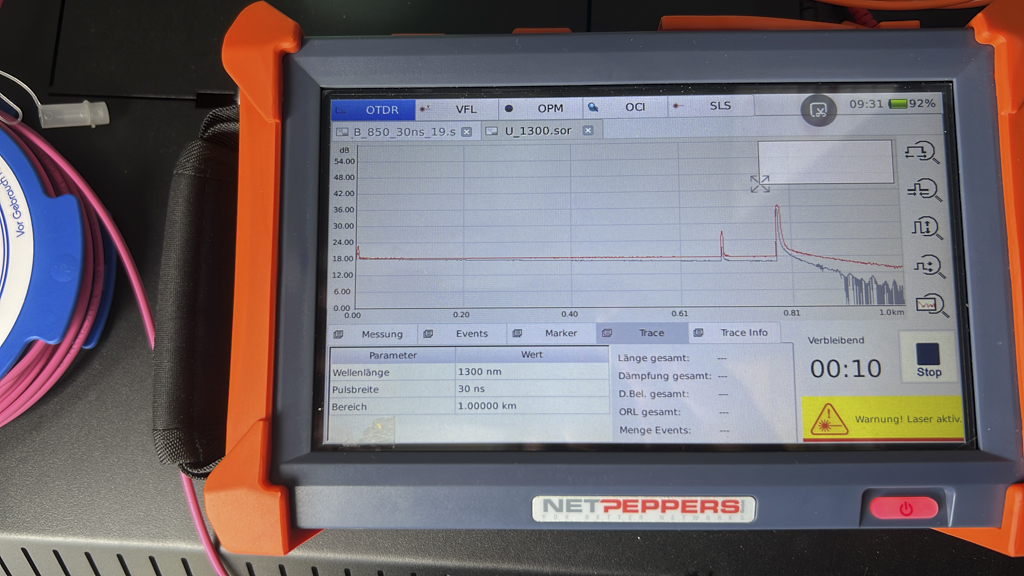Tap the ORL gesamt label
Viewport: 1024px width, 576px height.
650,412
